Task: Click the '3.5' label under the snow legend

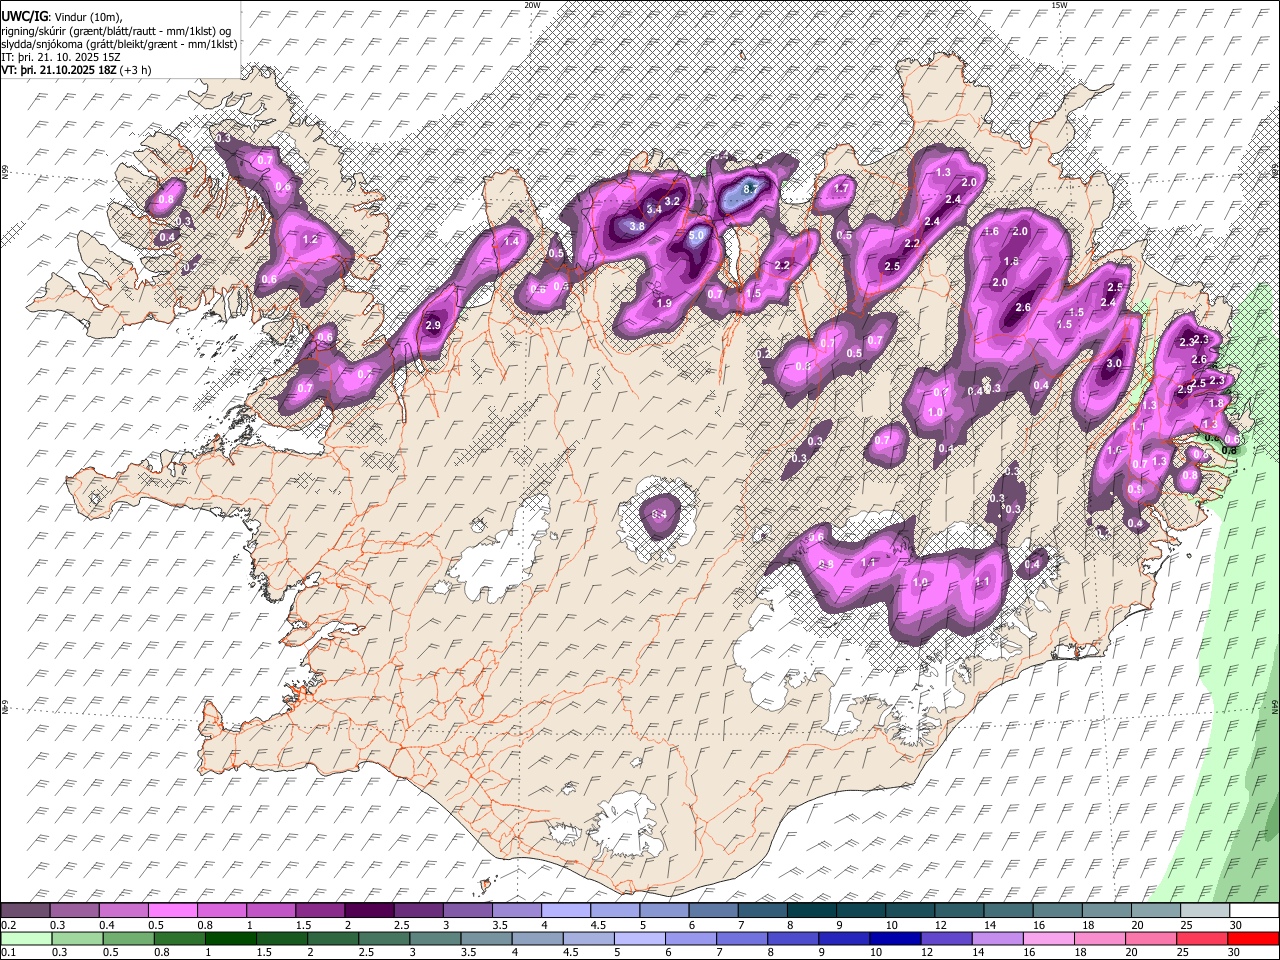Action: pos(501,925)
